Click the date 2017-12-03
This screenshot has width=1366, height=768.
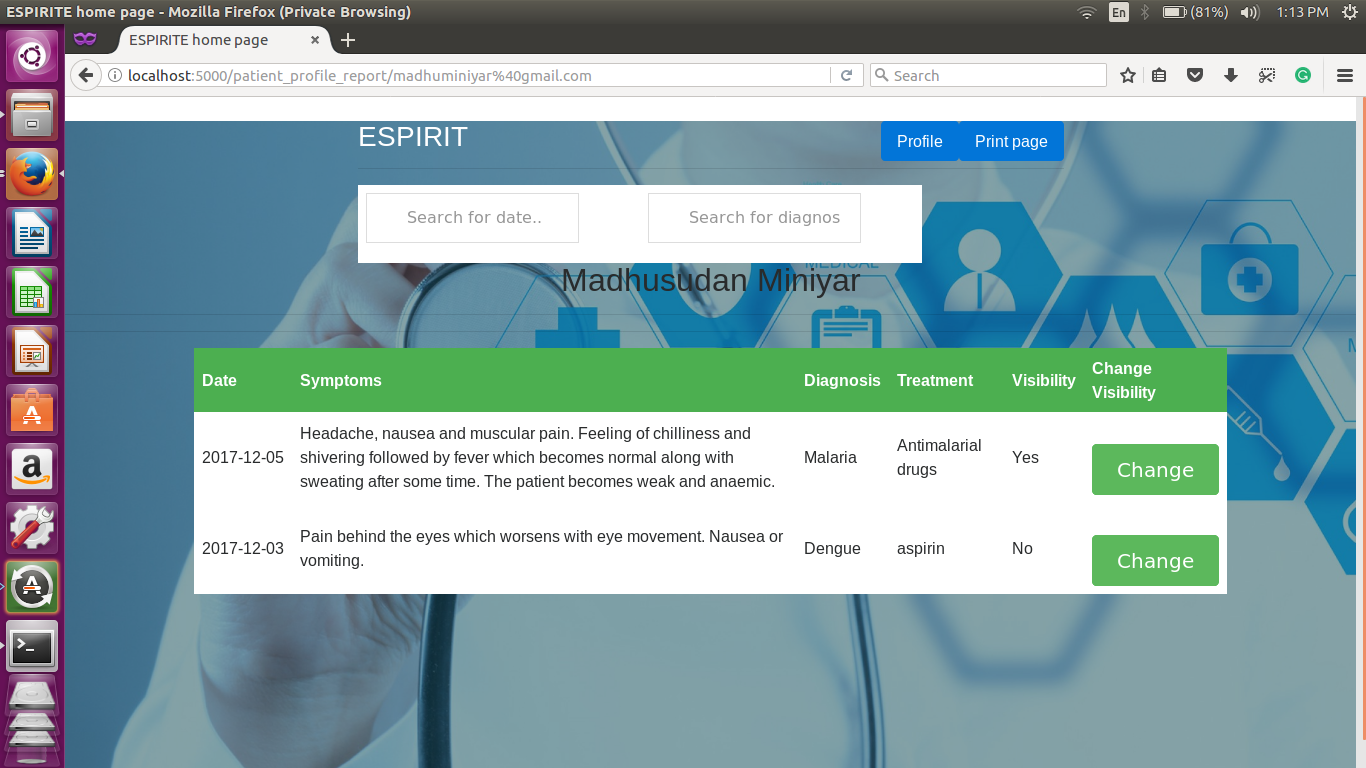(243, 548)
